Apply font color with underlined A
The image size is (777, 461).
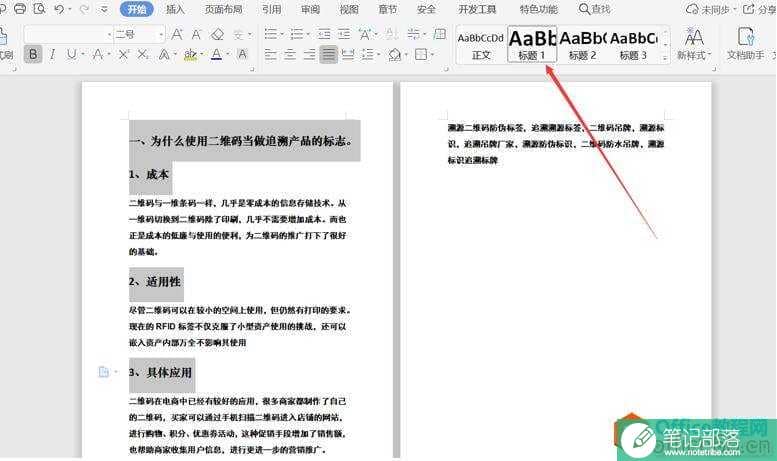click(x=217, y=54)
